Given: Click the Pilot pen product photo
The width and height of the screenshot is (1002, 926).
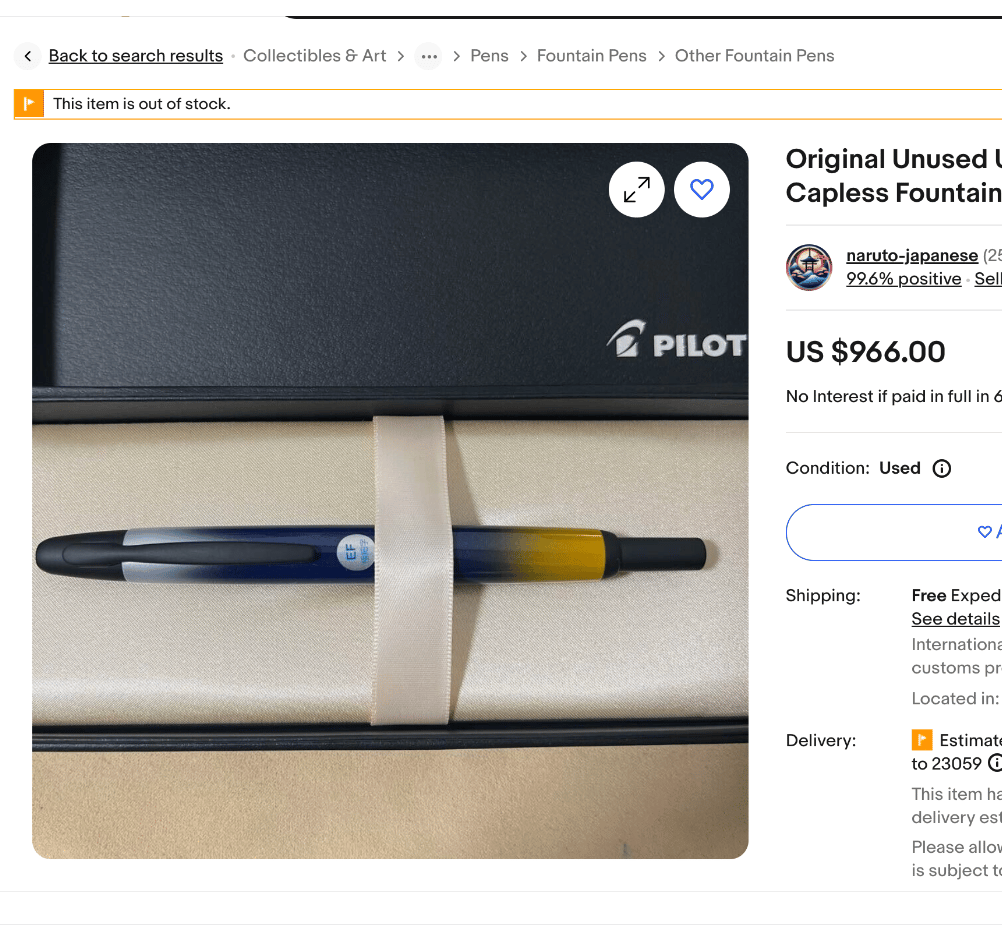Looking at the screenshot, I should [390, 560].
